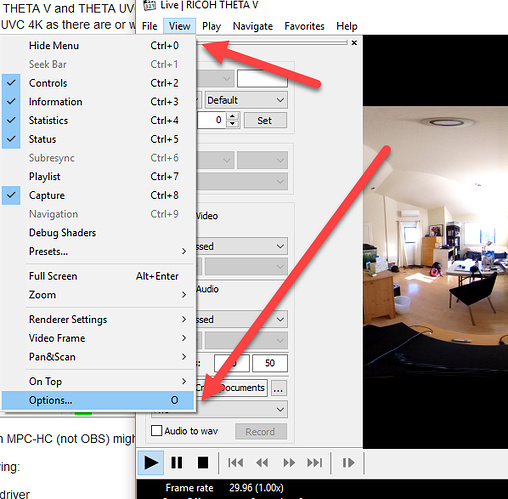Open the File menu
Viewport: 508px width, 499px height.
[149, 26]
